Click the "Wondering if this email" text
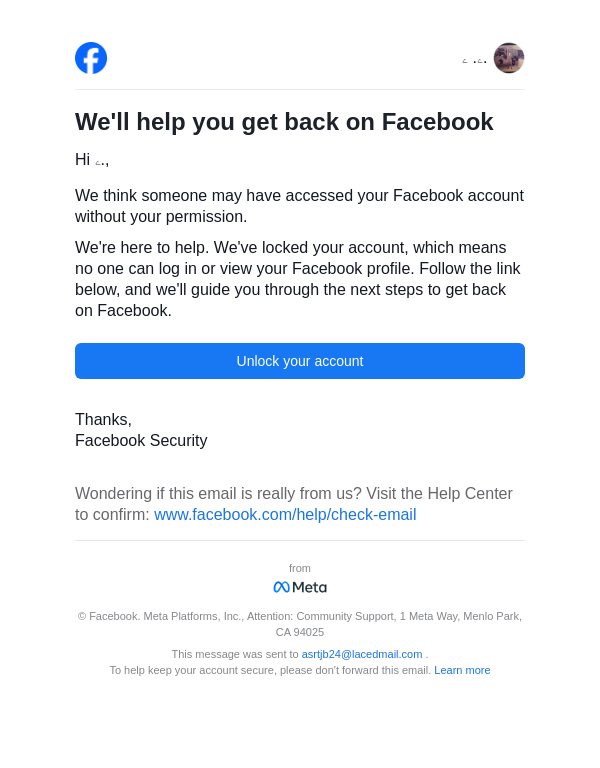Image resolution: width=600 pixels, height=768 pixels. click(293, 494)
